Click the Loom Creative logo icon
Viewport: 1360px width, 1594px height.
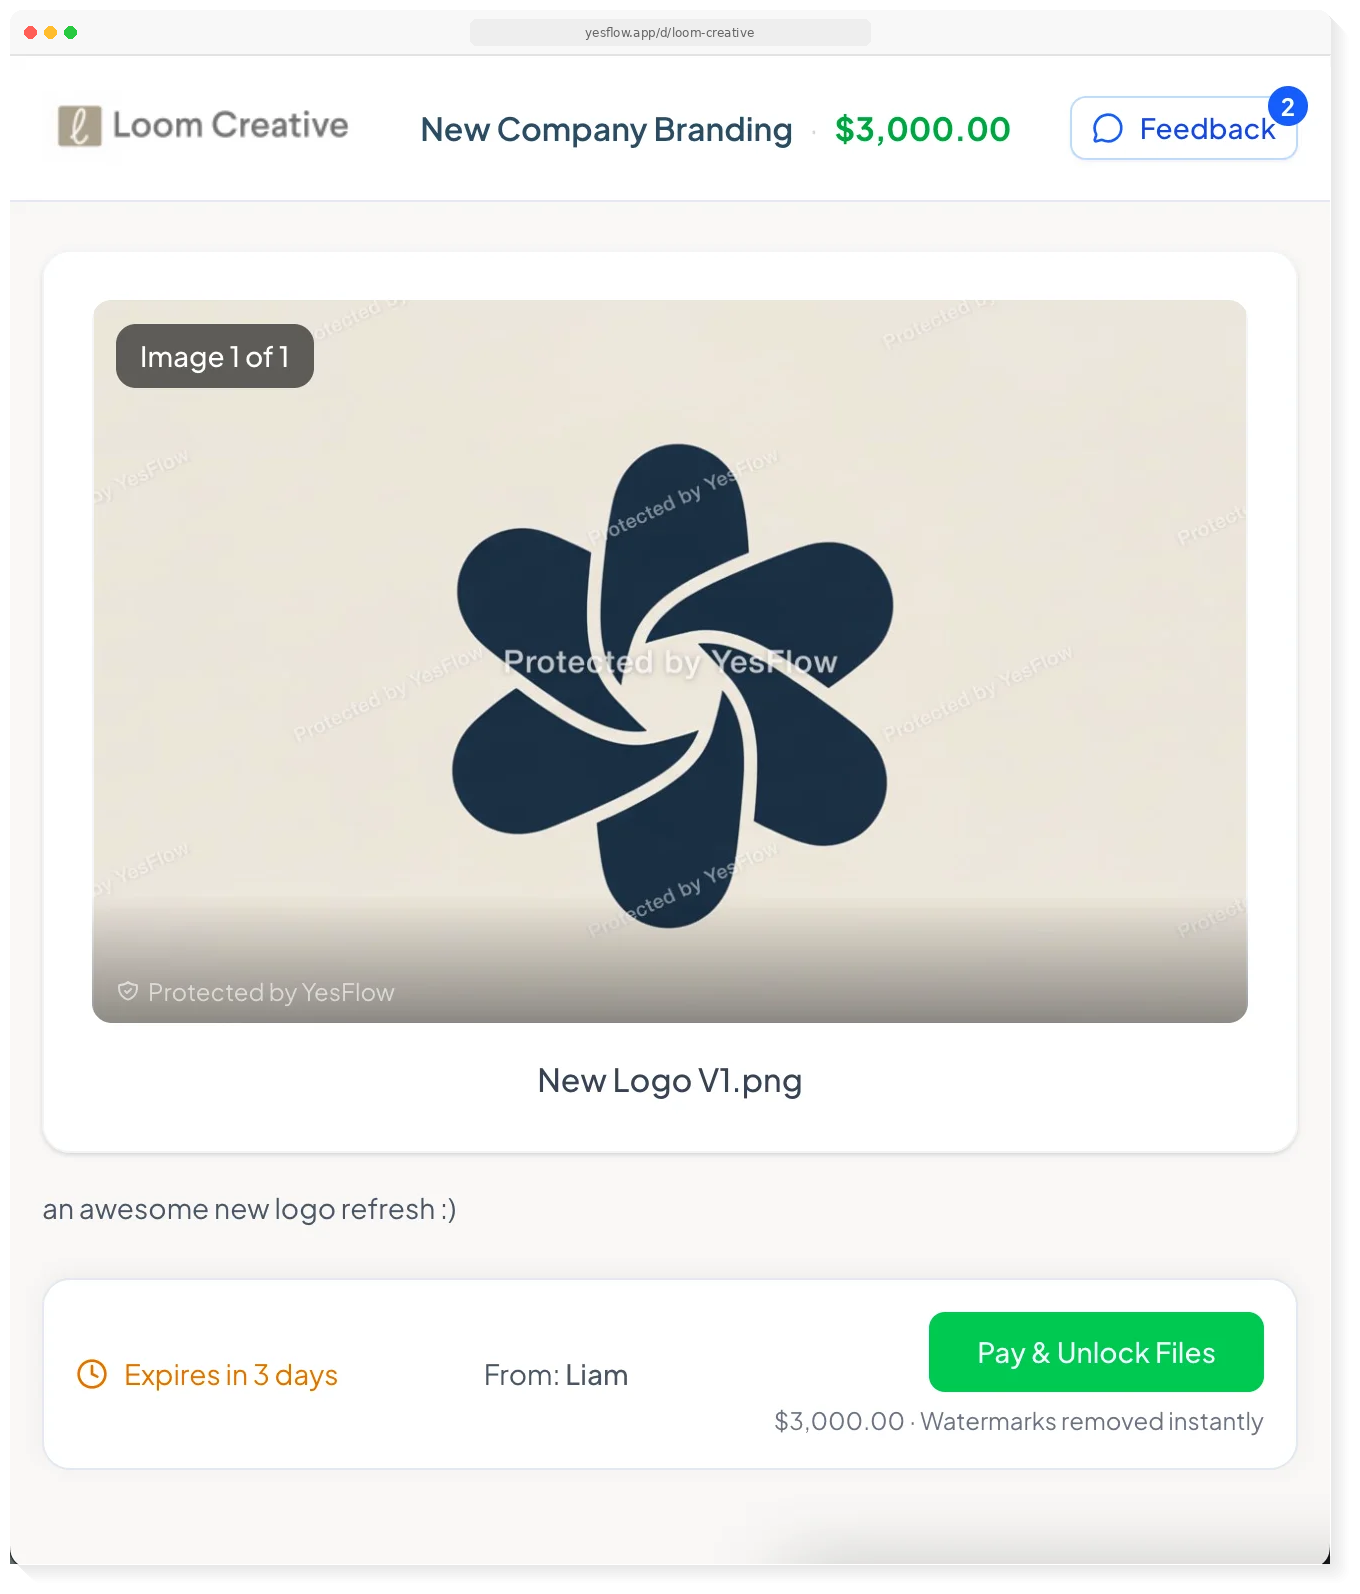(x=80, y=126)
